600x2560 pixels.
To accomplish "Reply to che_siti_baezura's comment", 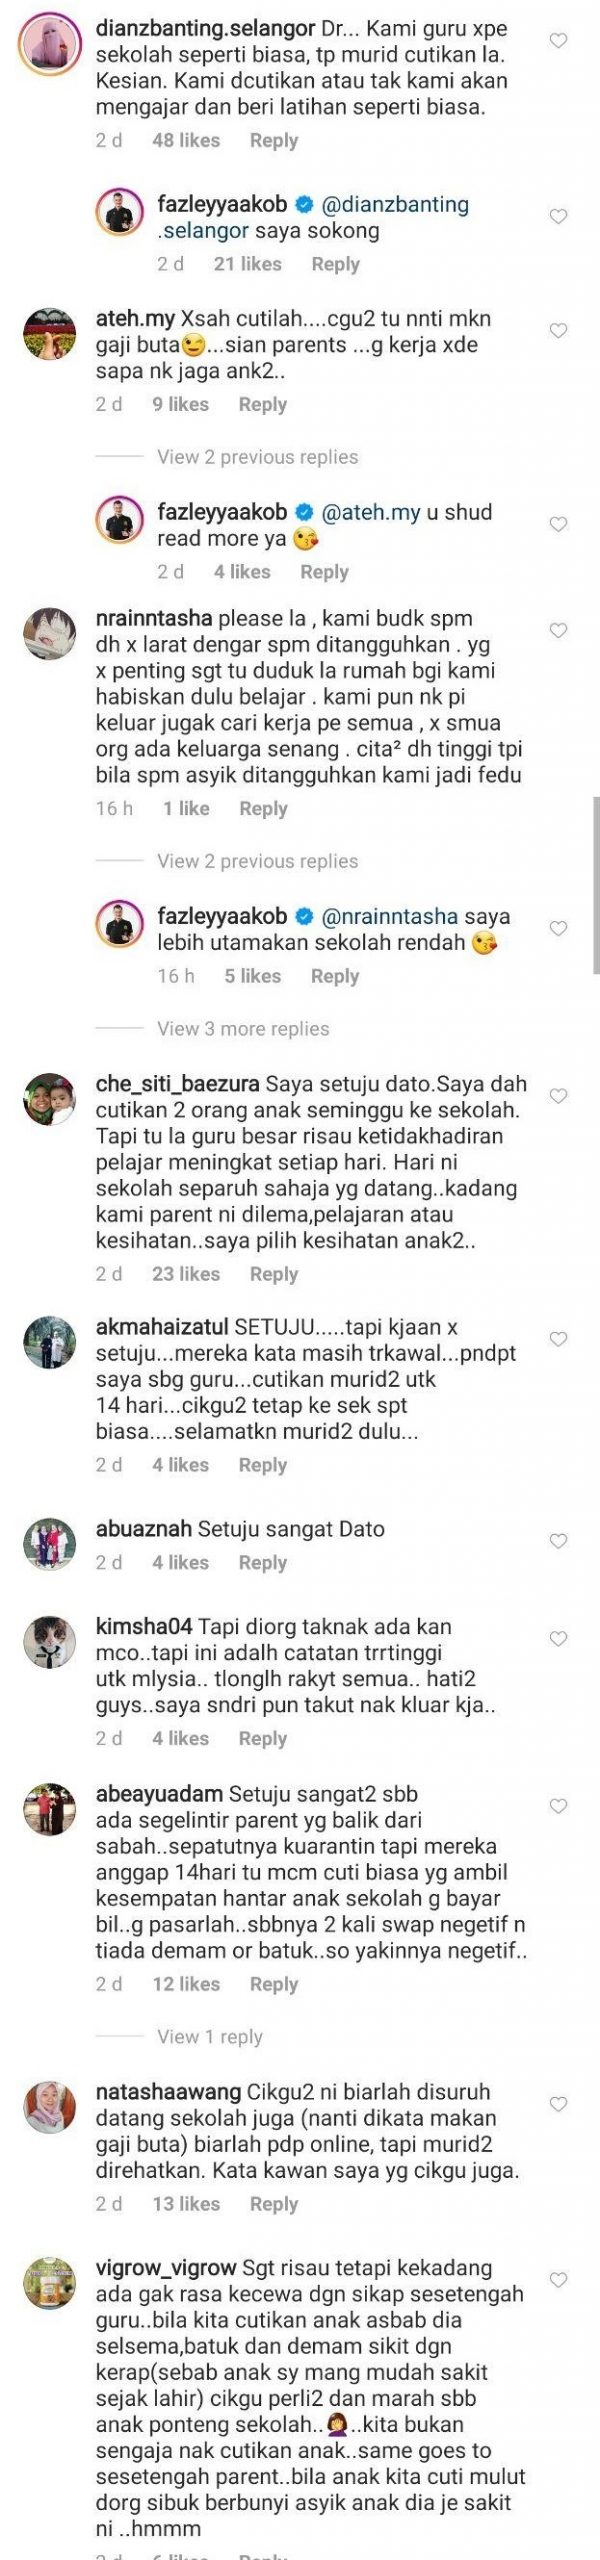I will (x=274, y=1274).
